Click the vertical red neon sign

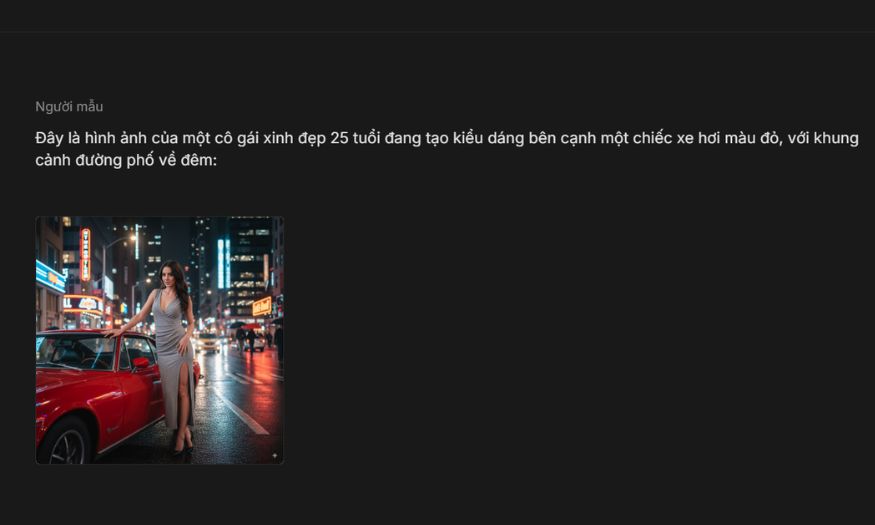pyautogui.click(x=85, y=254)
